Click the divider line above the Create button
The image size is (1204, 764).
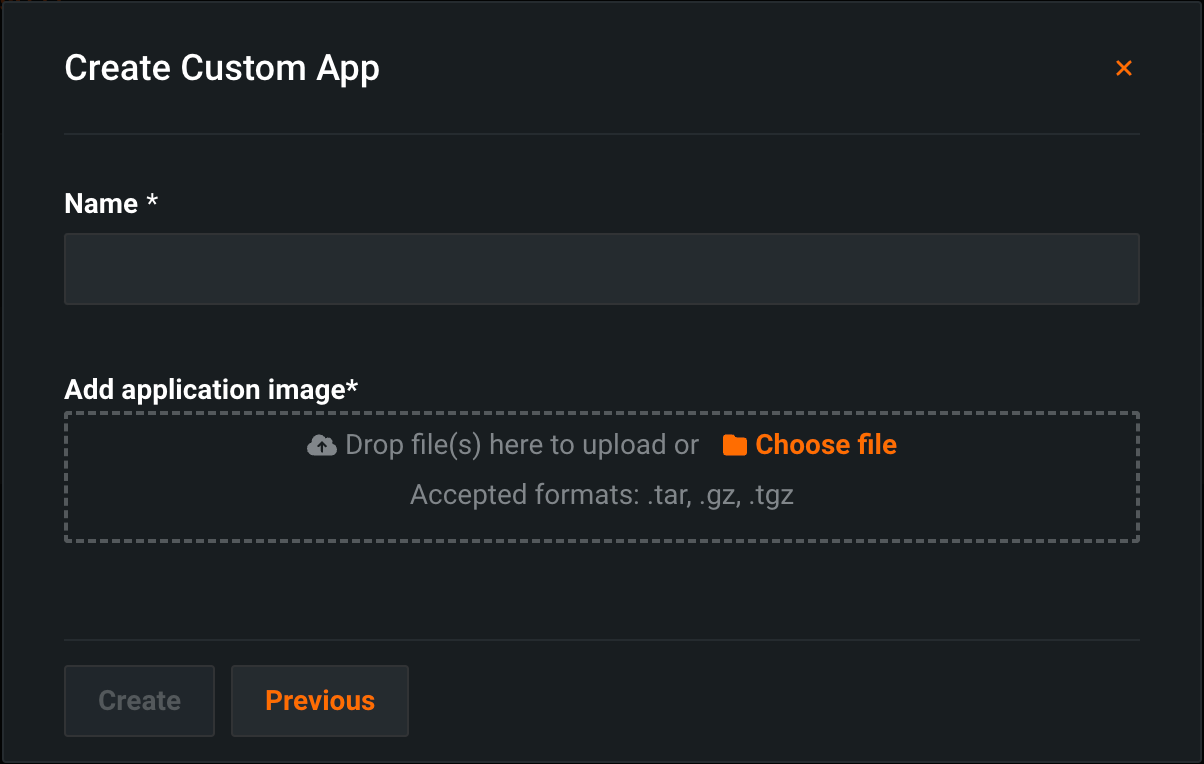click(601, 640)
